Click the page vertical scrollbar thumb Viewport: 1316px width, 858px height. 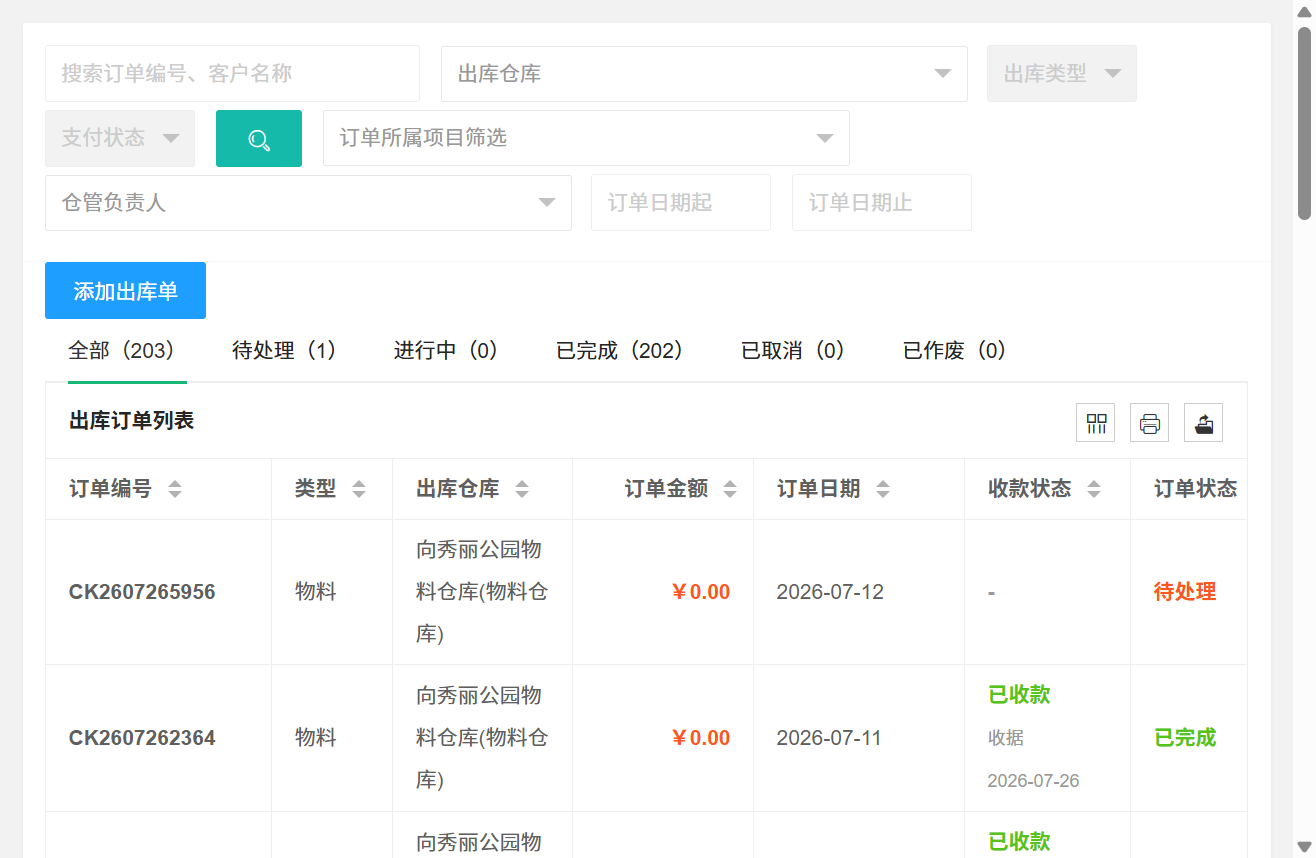[1305, 123]
